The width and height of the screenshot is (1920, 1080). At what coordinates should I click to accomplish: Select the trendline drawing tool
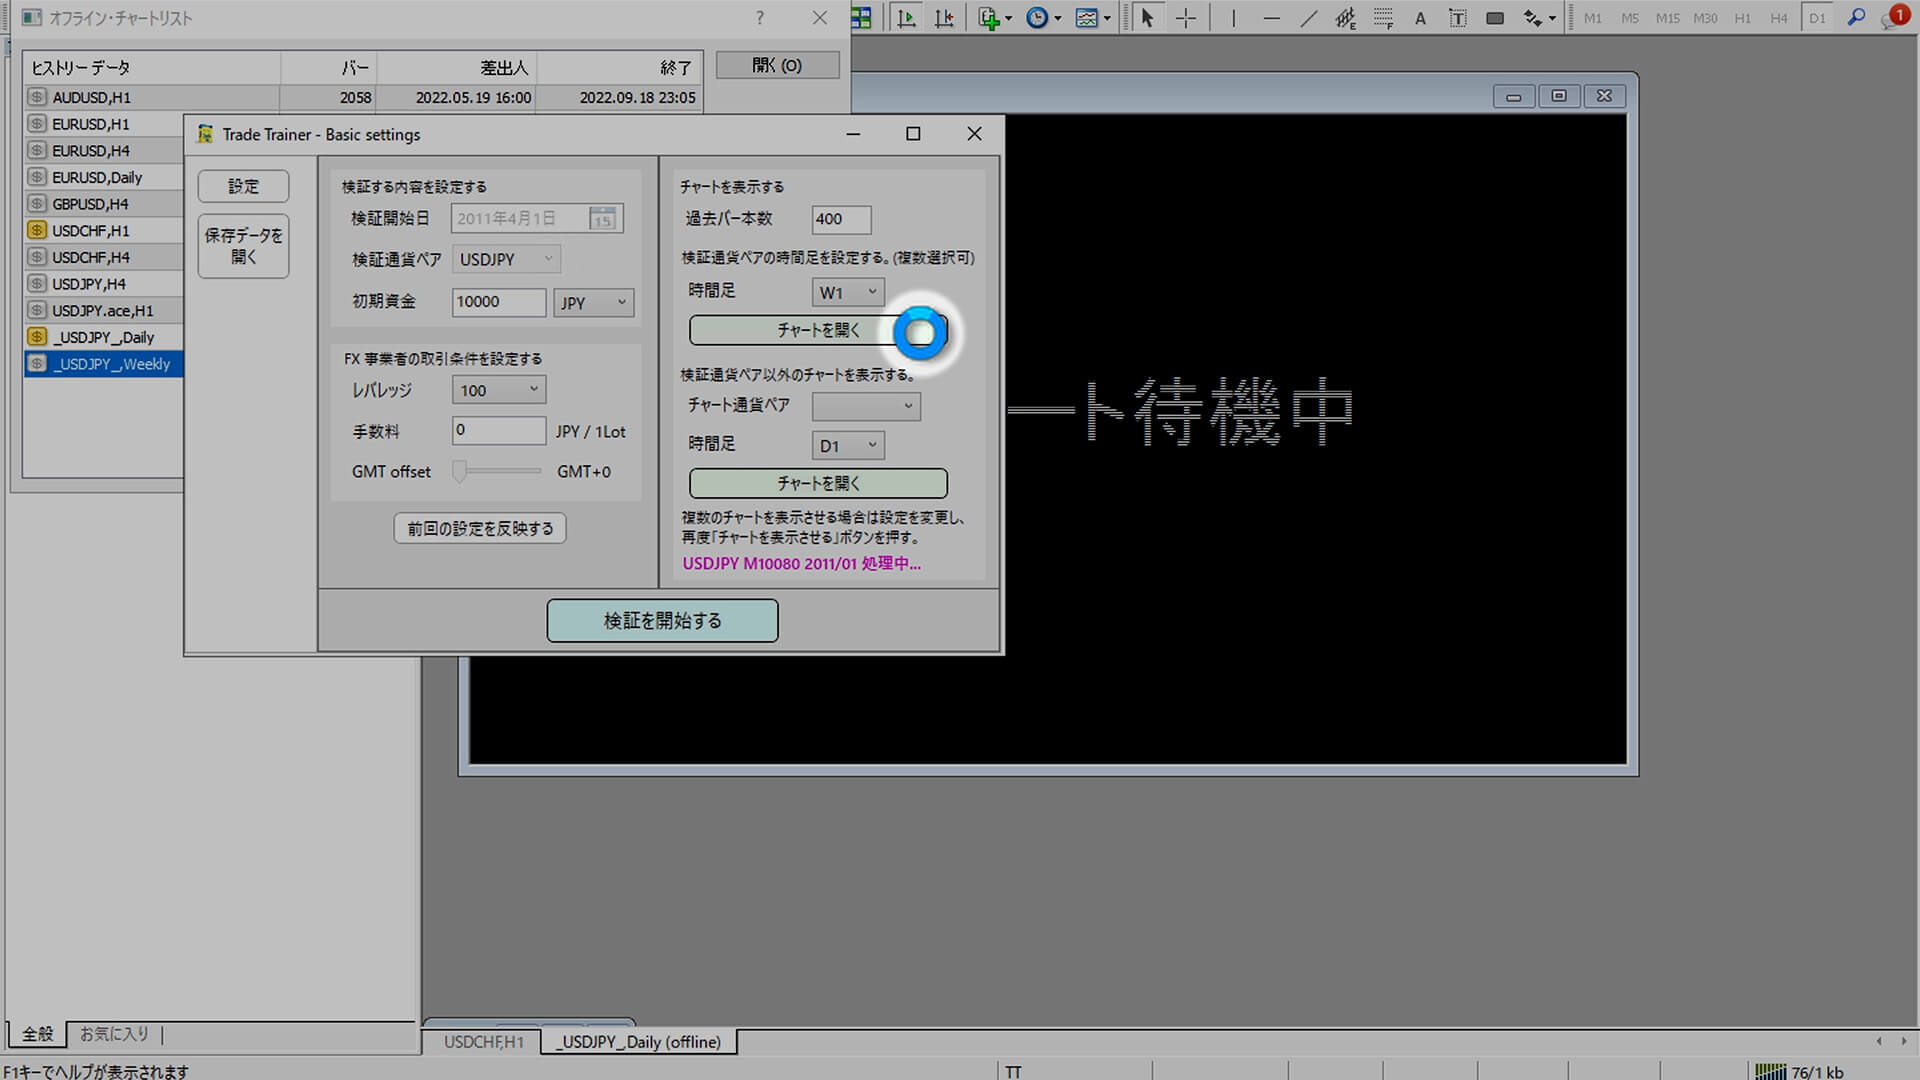[1309, 18]
